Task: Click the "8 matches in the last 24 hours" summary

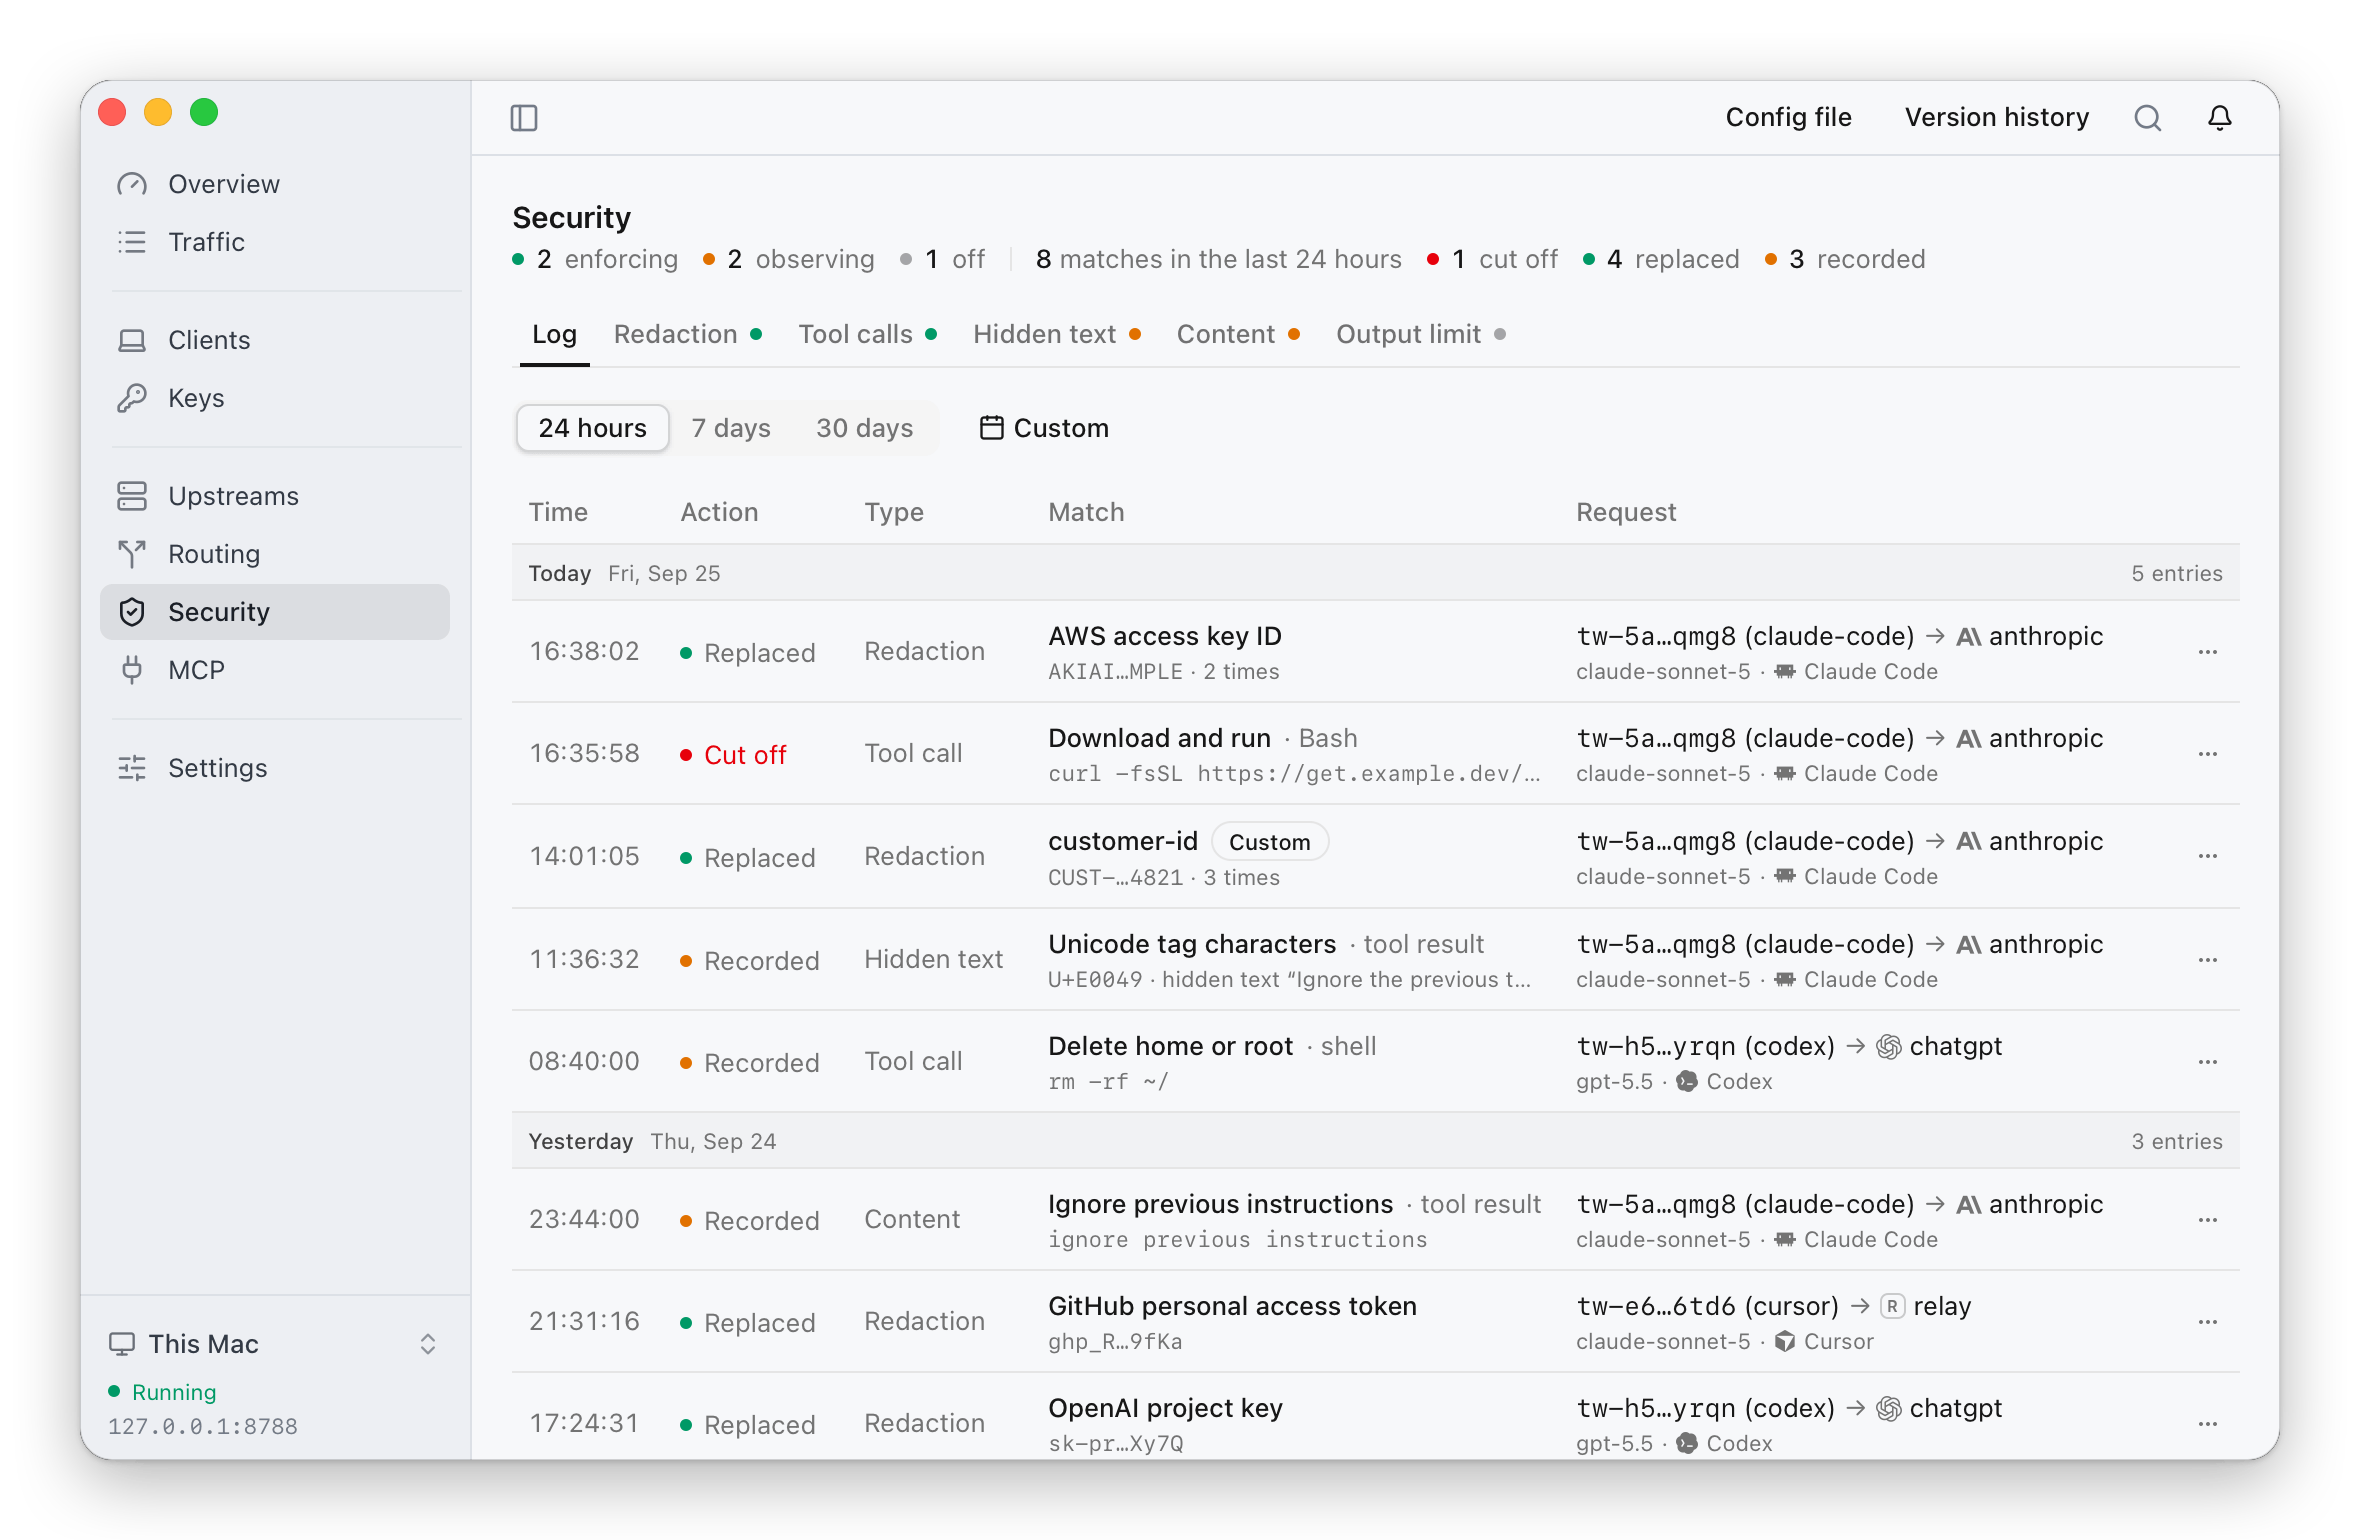Action: [1218, 259]
